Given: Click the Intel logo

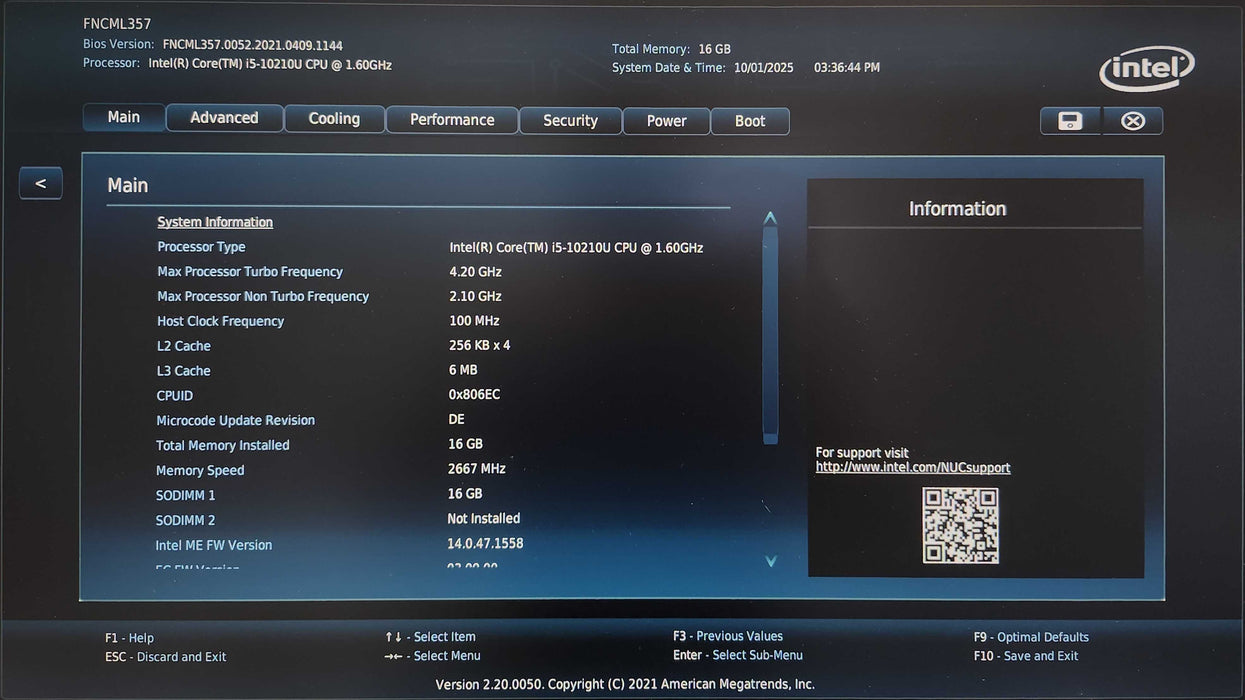Looking at the screenshot, I should pos(1147,70).
